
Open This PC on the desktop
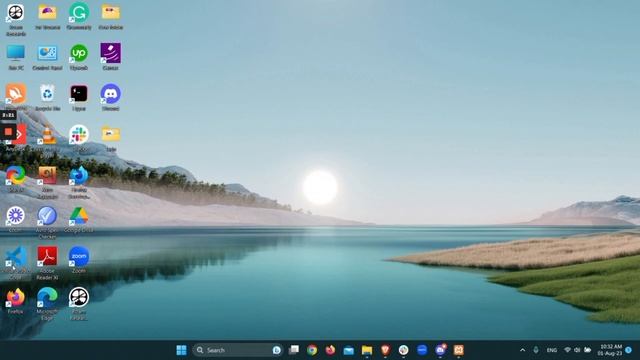(16, 57)
